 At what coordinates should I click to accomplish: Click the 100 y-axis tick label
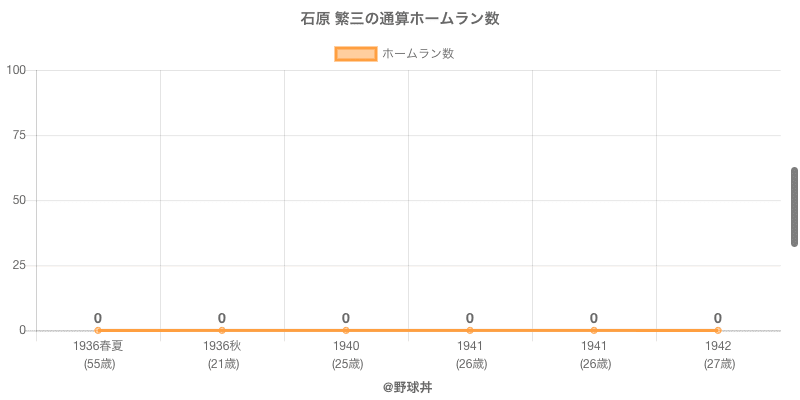click(17, 70)
